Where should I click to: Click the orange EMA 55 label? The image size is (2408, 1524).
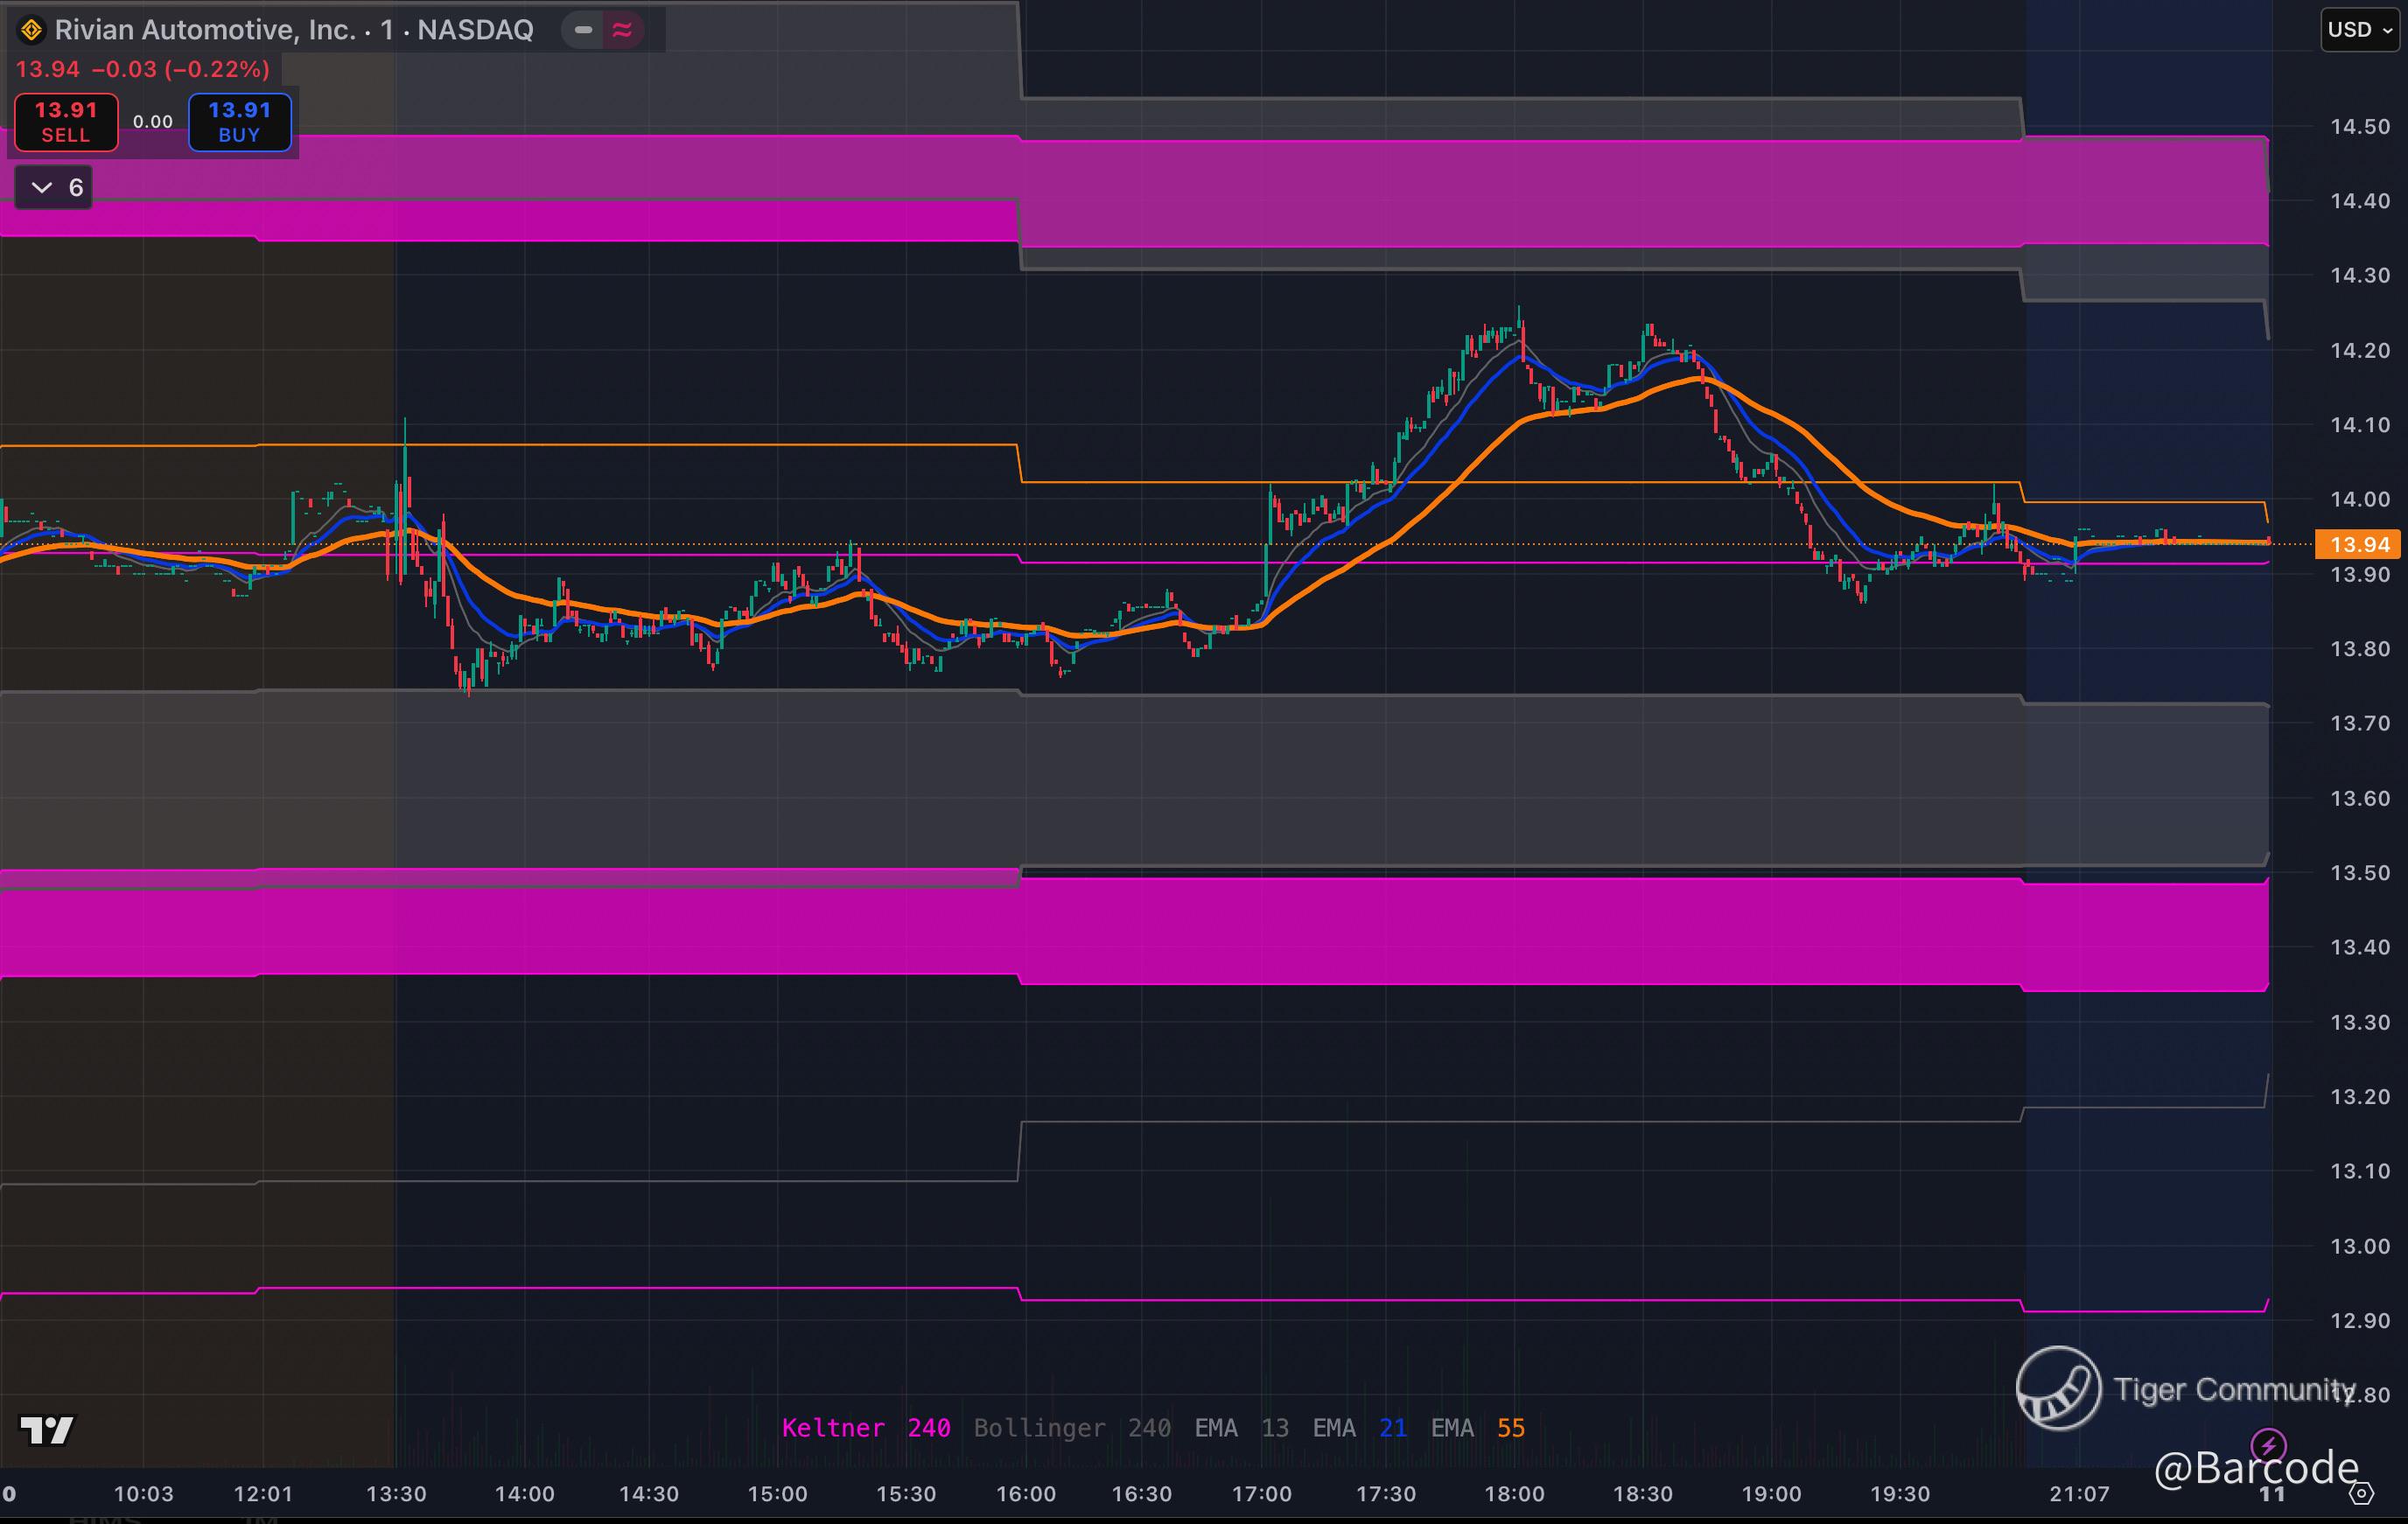[1477, 1428]
